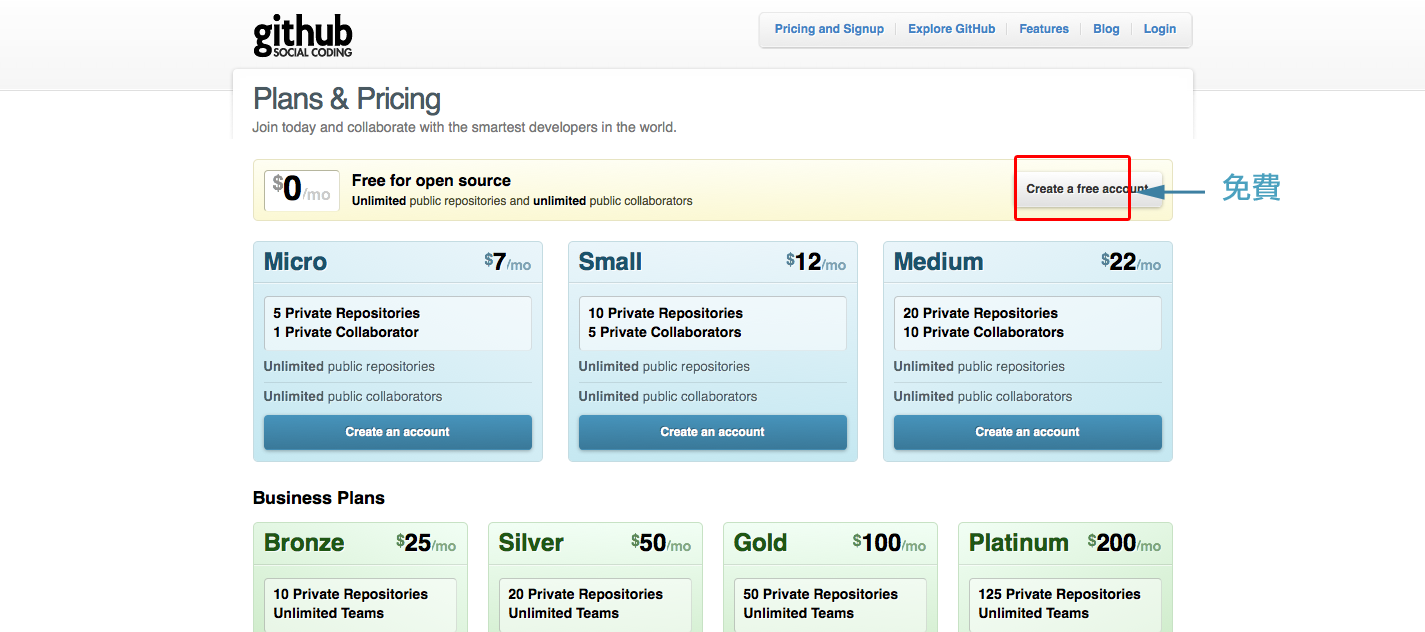The width and height of the screenshot is (1425, 632).
Task: Click the $100/mo Gold price
Action: 889,543
